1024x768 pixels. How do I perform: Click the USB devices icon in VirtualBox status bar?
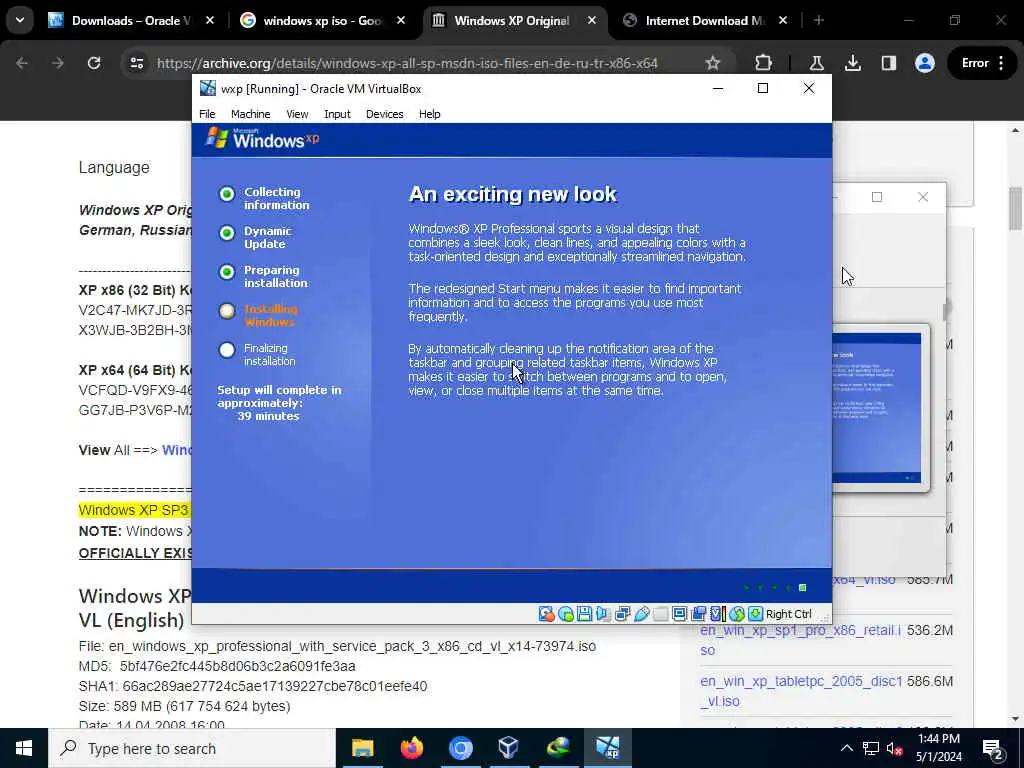[x=641, y=614]
